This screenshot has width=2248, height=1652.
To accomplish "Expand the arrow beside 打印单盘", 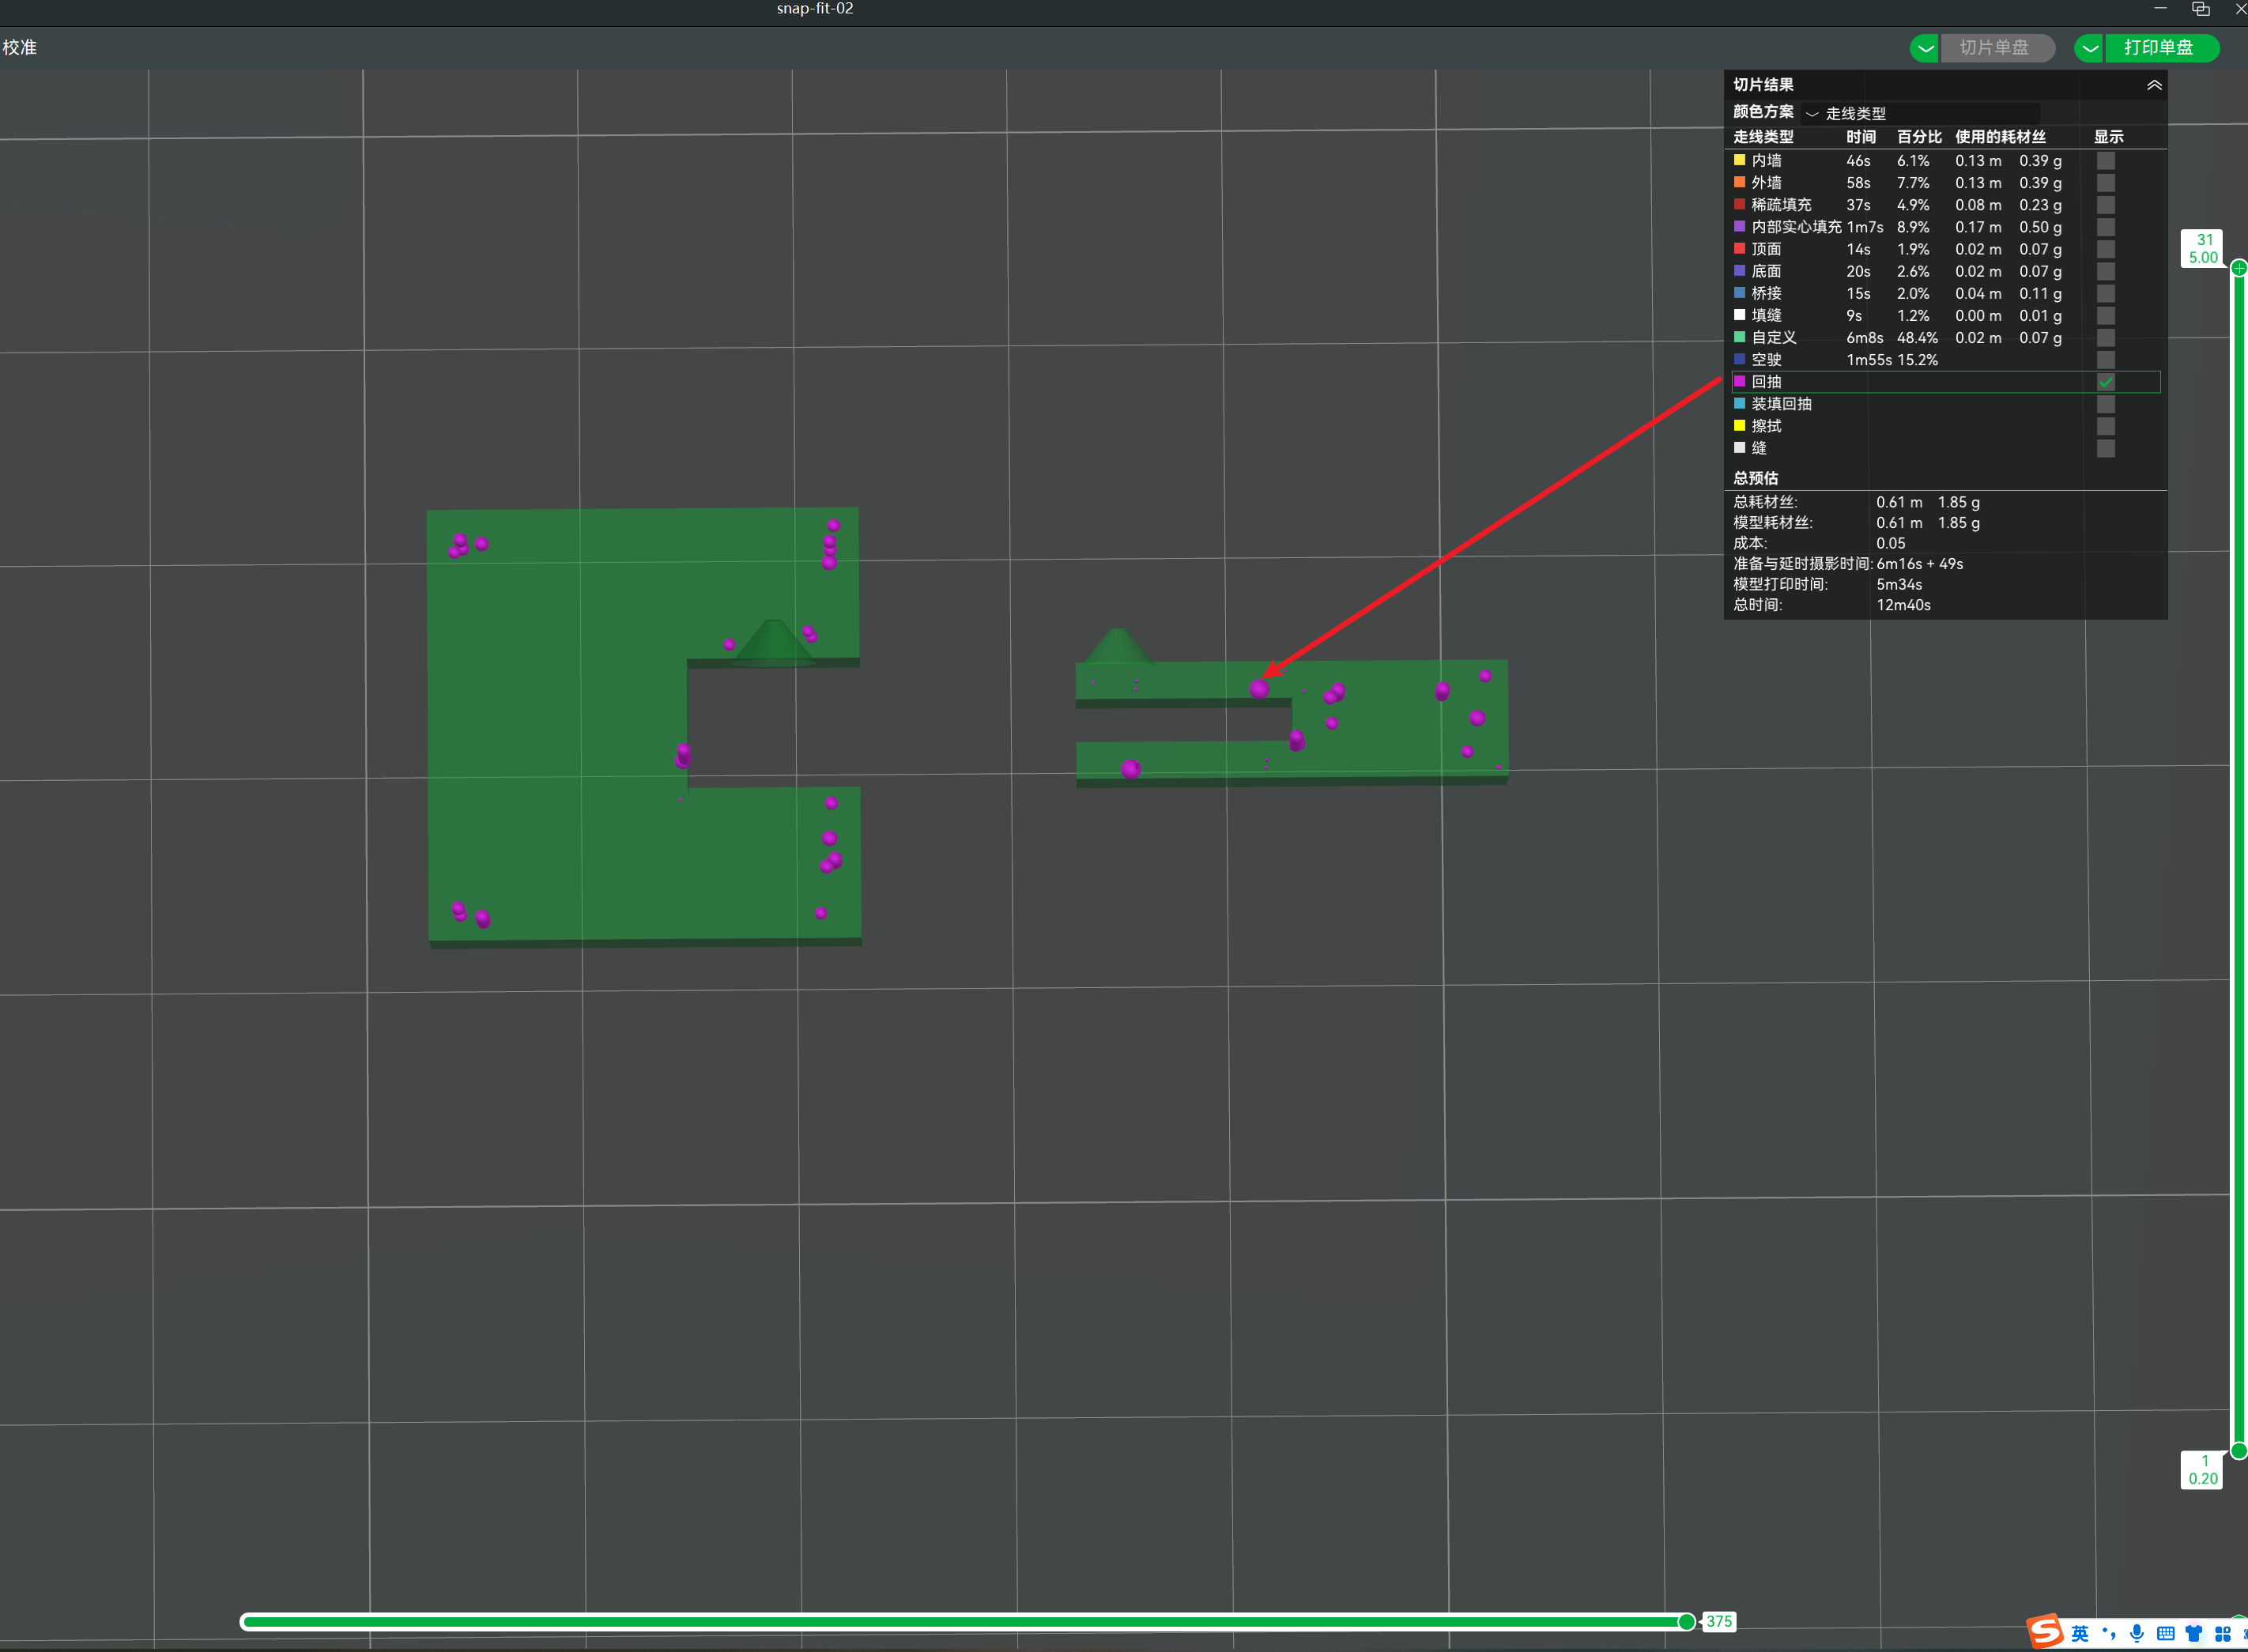I will pyautogui.click(x=2090, y=48).
